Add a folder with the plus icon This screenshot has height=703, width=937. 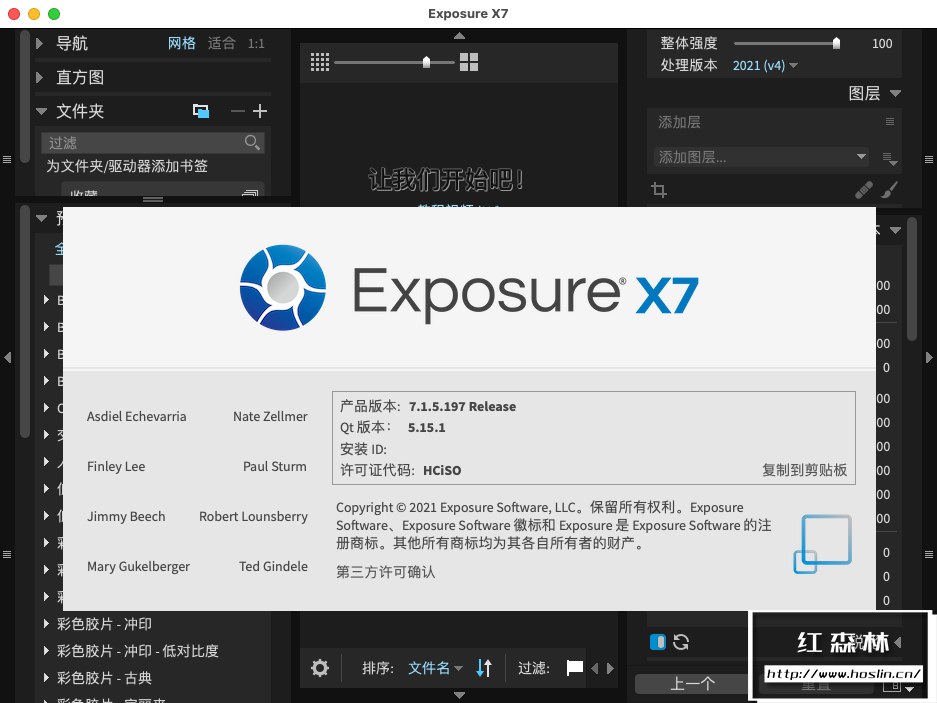click(x=260, y=111)
